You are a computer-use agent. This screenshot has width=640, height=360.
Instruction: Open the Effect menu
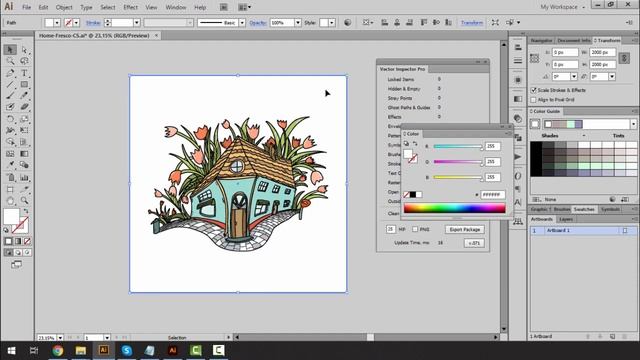[130, 7]
